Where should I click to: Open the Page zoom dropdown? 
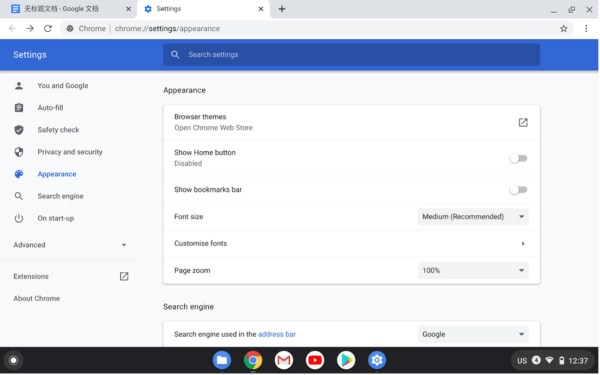tap(473, 271)
